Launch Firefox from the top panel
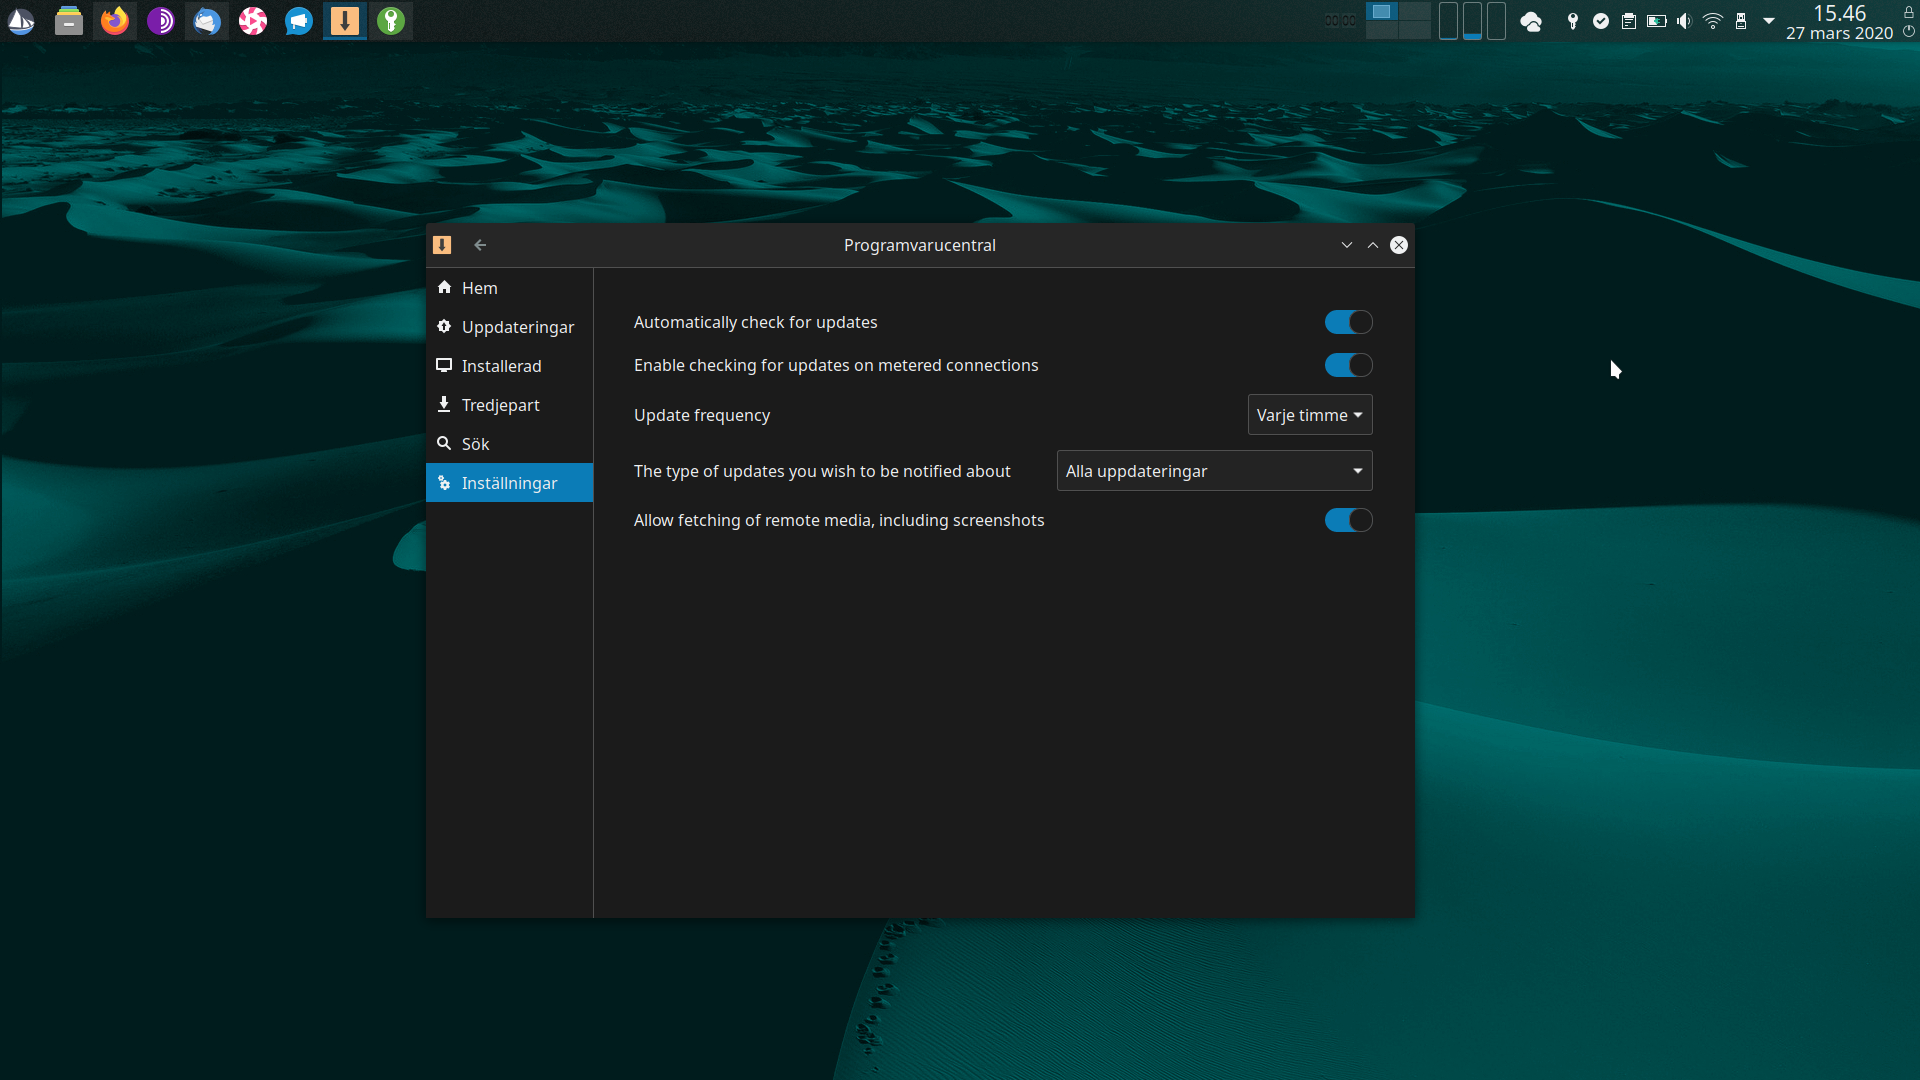1920x1080 pixels. [x=115, y=21]
